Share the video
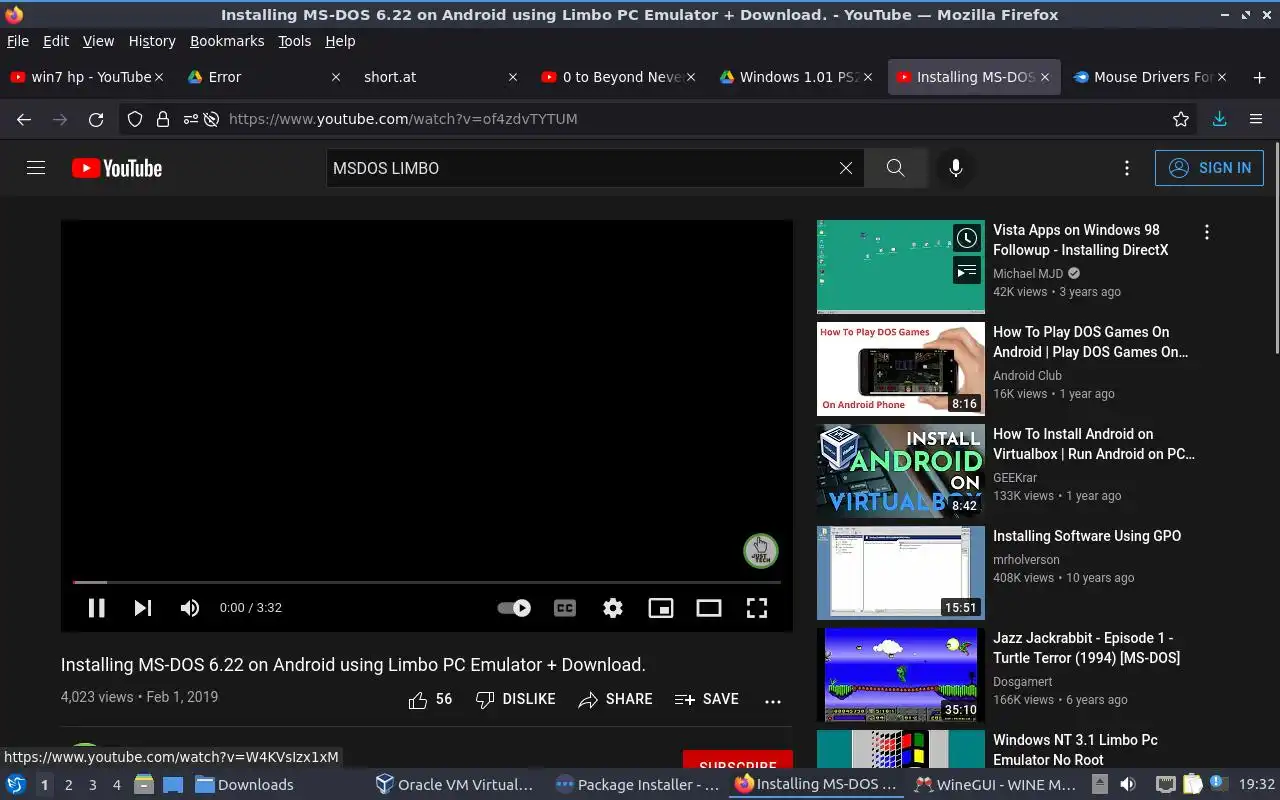1280x800 pixels. tap(615, 700)
